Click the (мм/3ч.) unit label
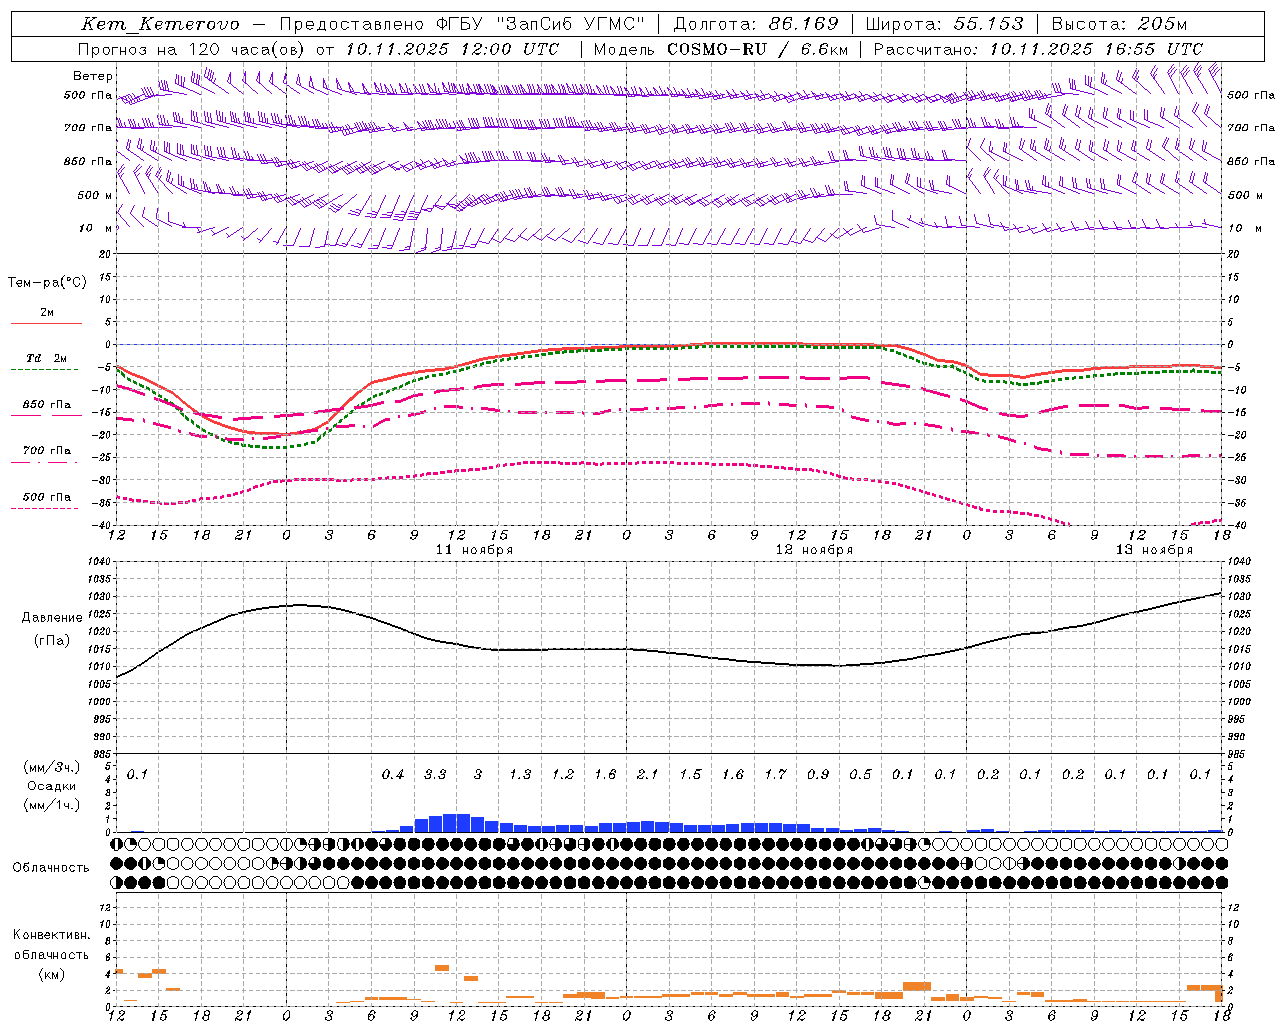 tap(52, 767)
